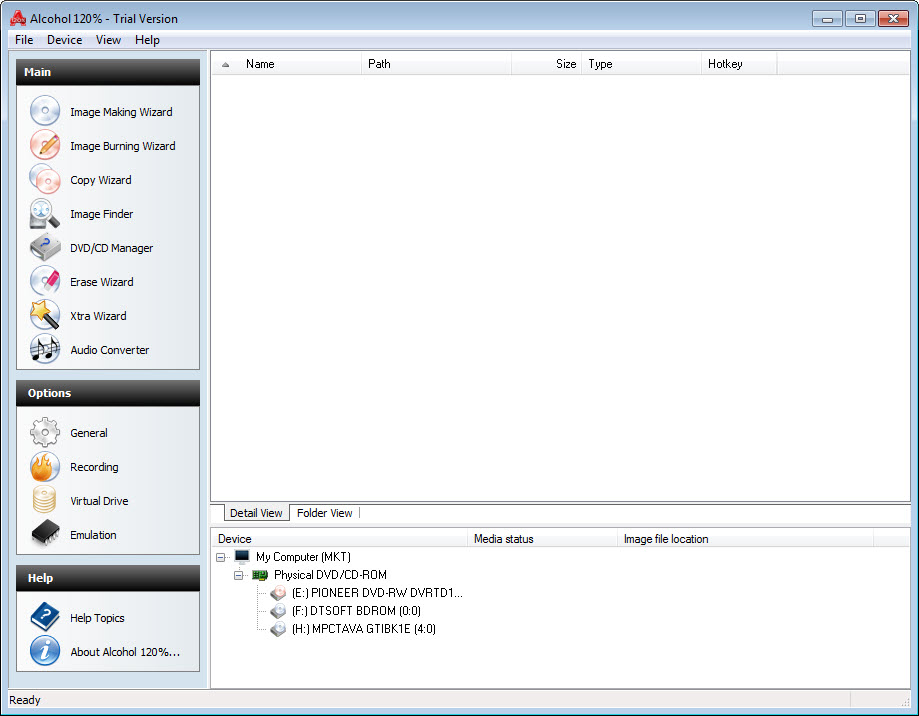
Task: Click the Image Finder magnifier icon
Action: click(45, 213)
